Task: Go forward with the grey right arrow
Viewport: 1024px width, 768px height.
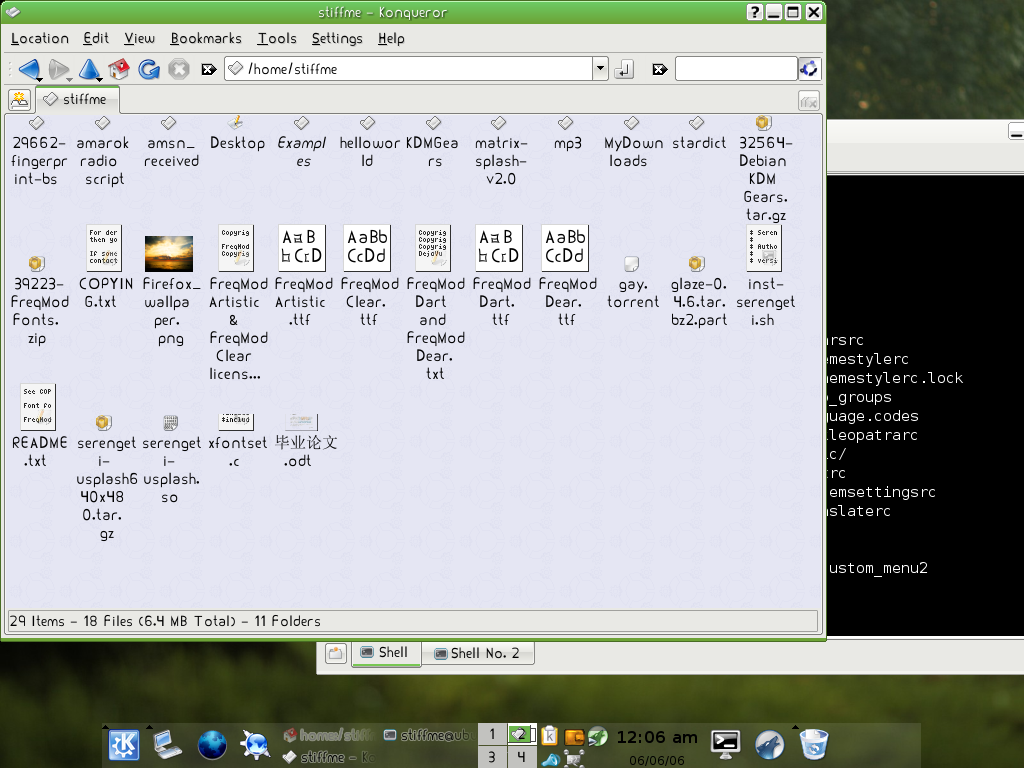Action: coord(59,68)
